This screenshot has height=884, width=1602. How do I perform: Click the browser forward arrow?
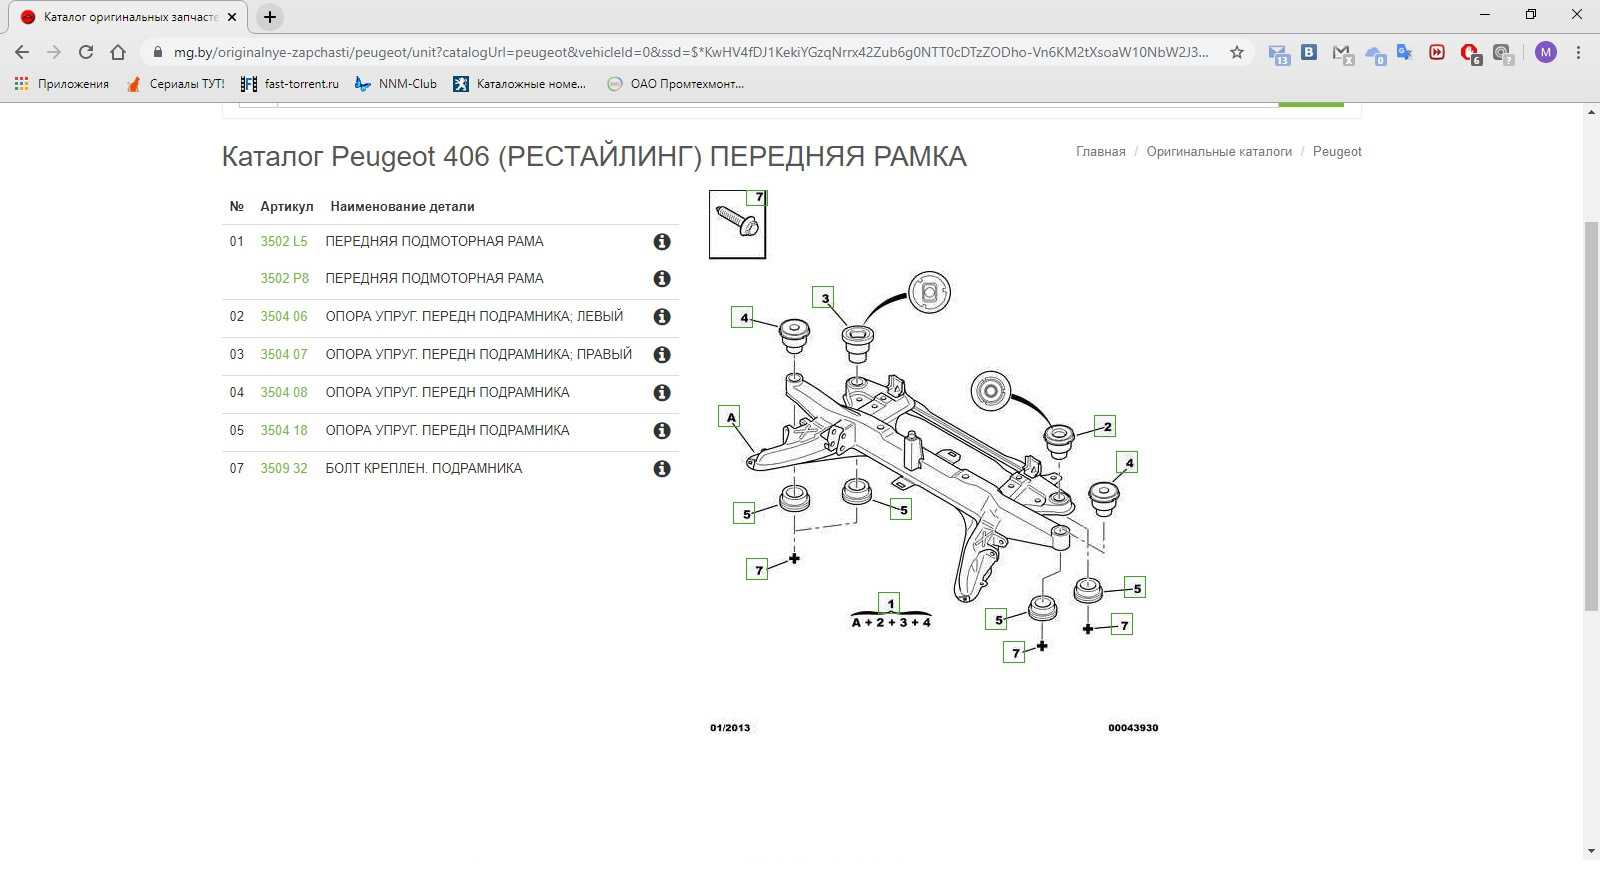[54, 52]
